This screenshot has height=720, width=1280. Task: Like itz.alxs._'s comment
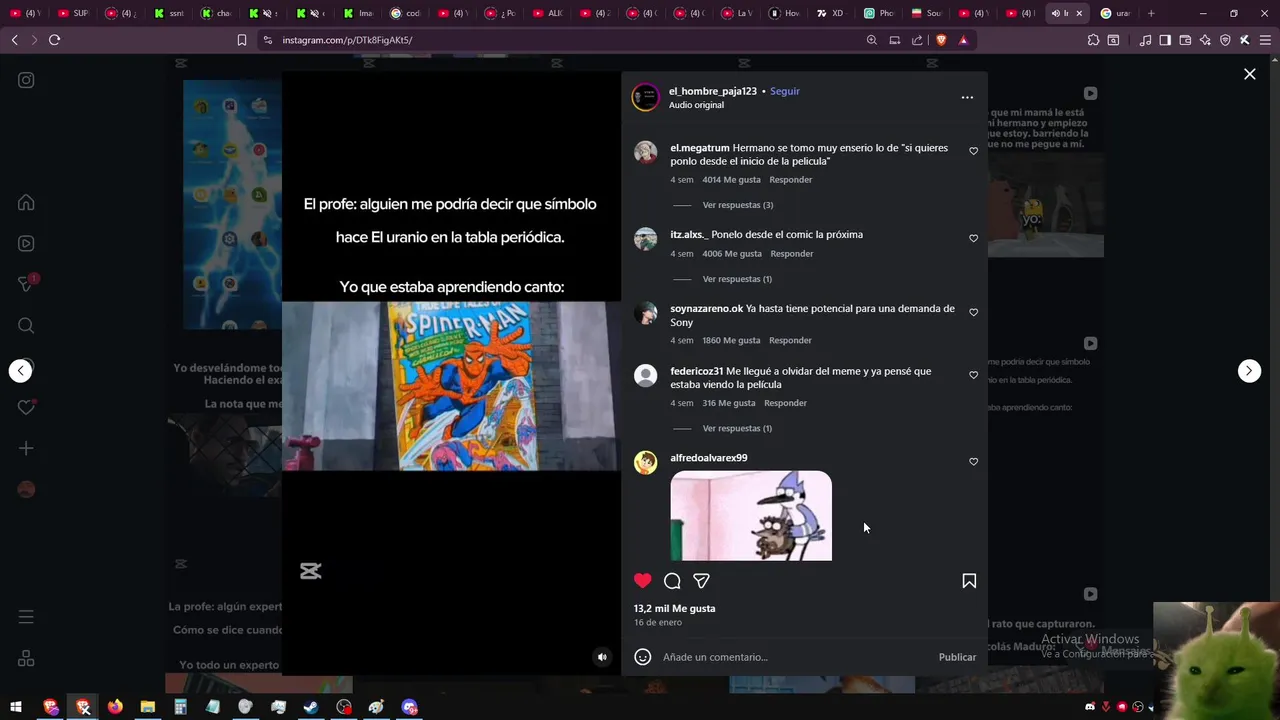click(x=973, y=238)
